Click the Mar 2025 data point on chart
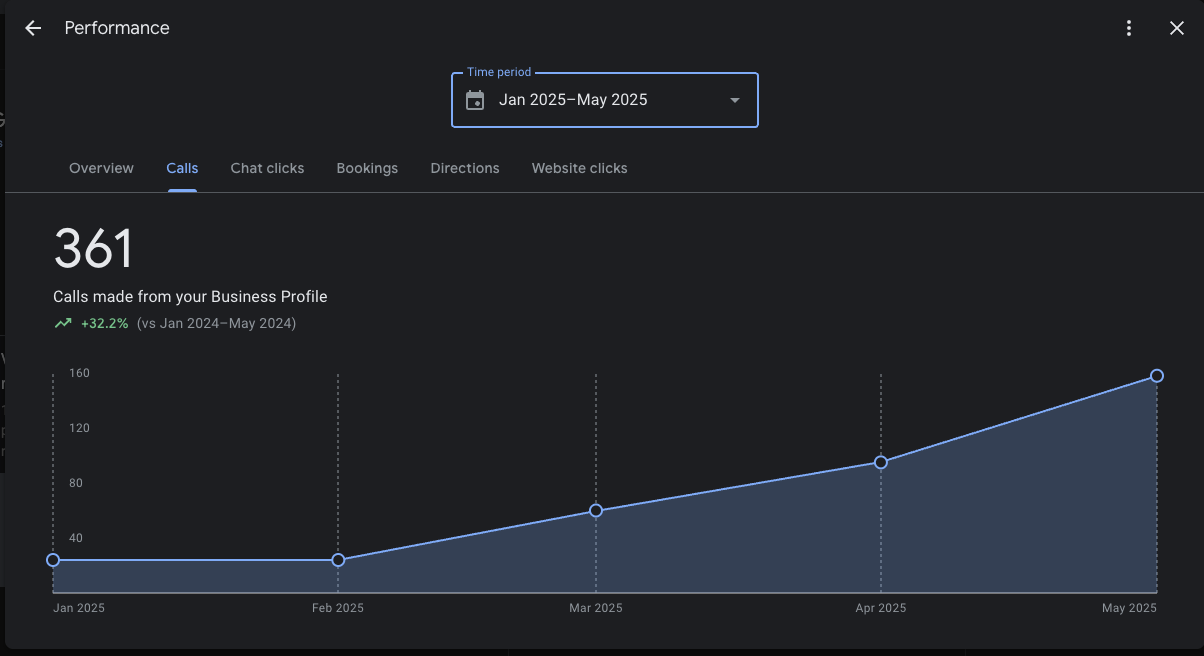This screenshot has width=1204, height=656. click(596, 510)
